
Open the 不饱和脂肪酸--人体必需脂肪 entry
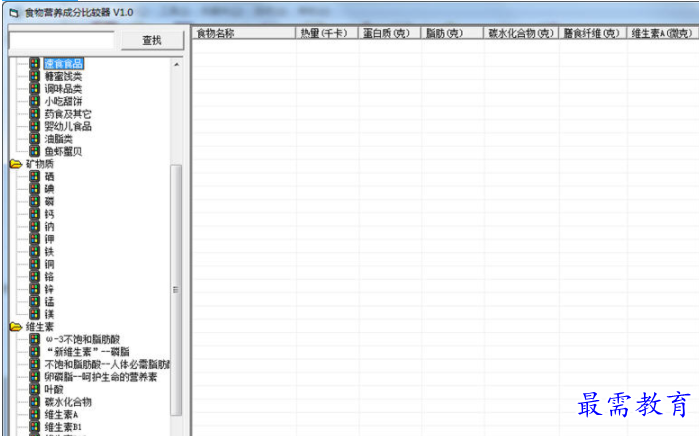(x=107, y=364)
